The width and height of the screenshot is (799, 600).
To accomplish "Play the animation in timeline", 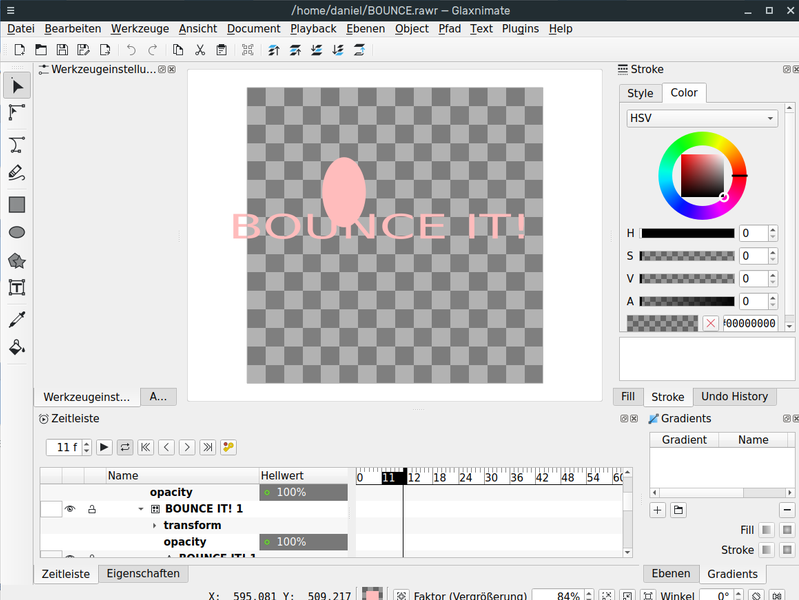I will pyautogui.click(x=104, y=447).
